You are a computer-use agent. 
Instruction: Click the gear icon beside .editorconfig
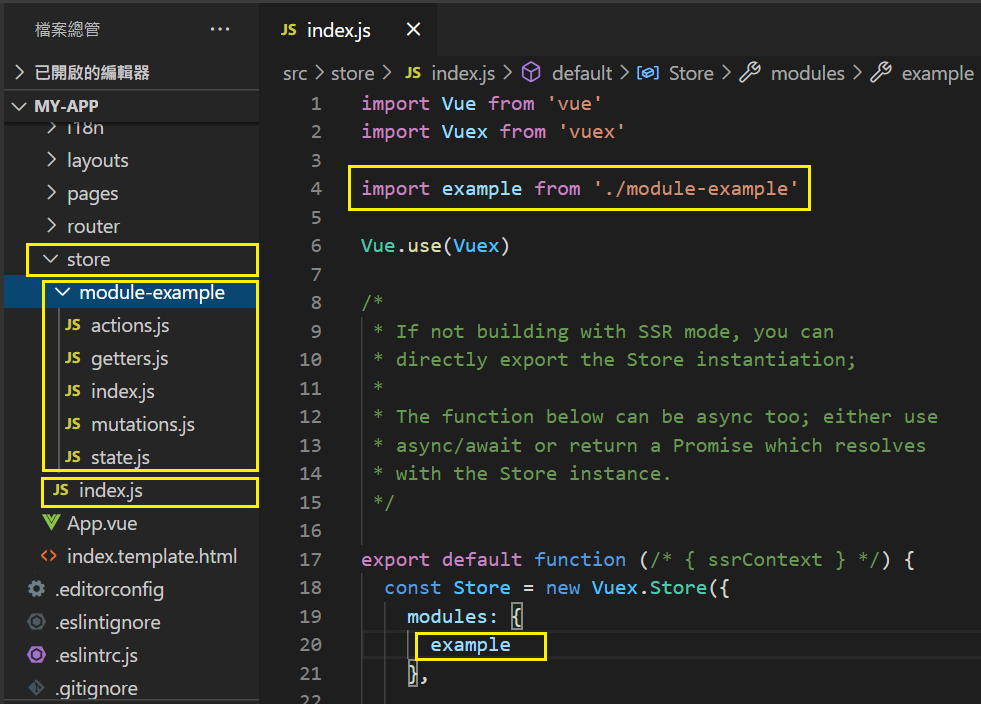point(37,589)
